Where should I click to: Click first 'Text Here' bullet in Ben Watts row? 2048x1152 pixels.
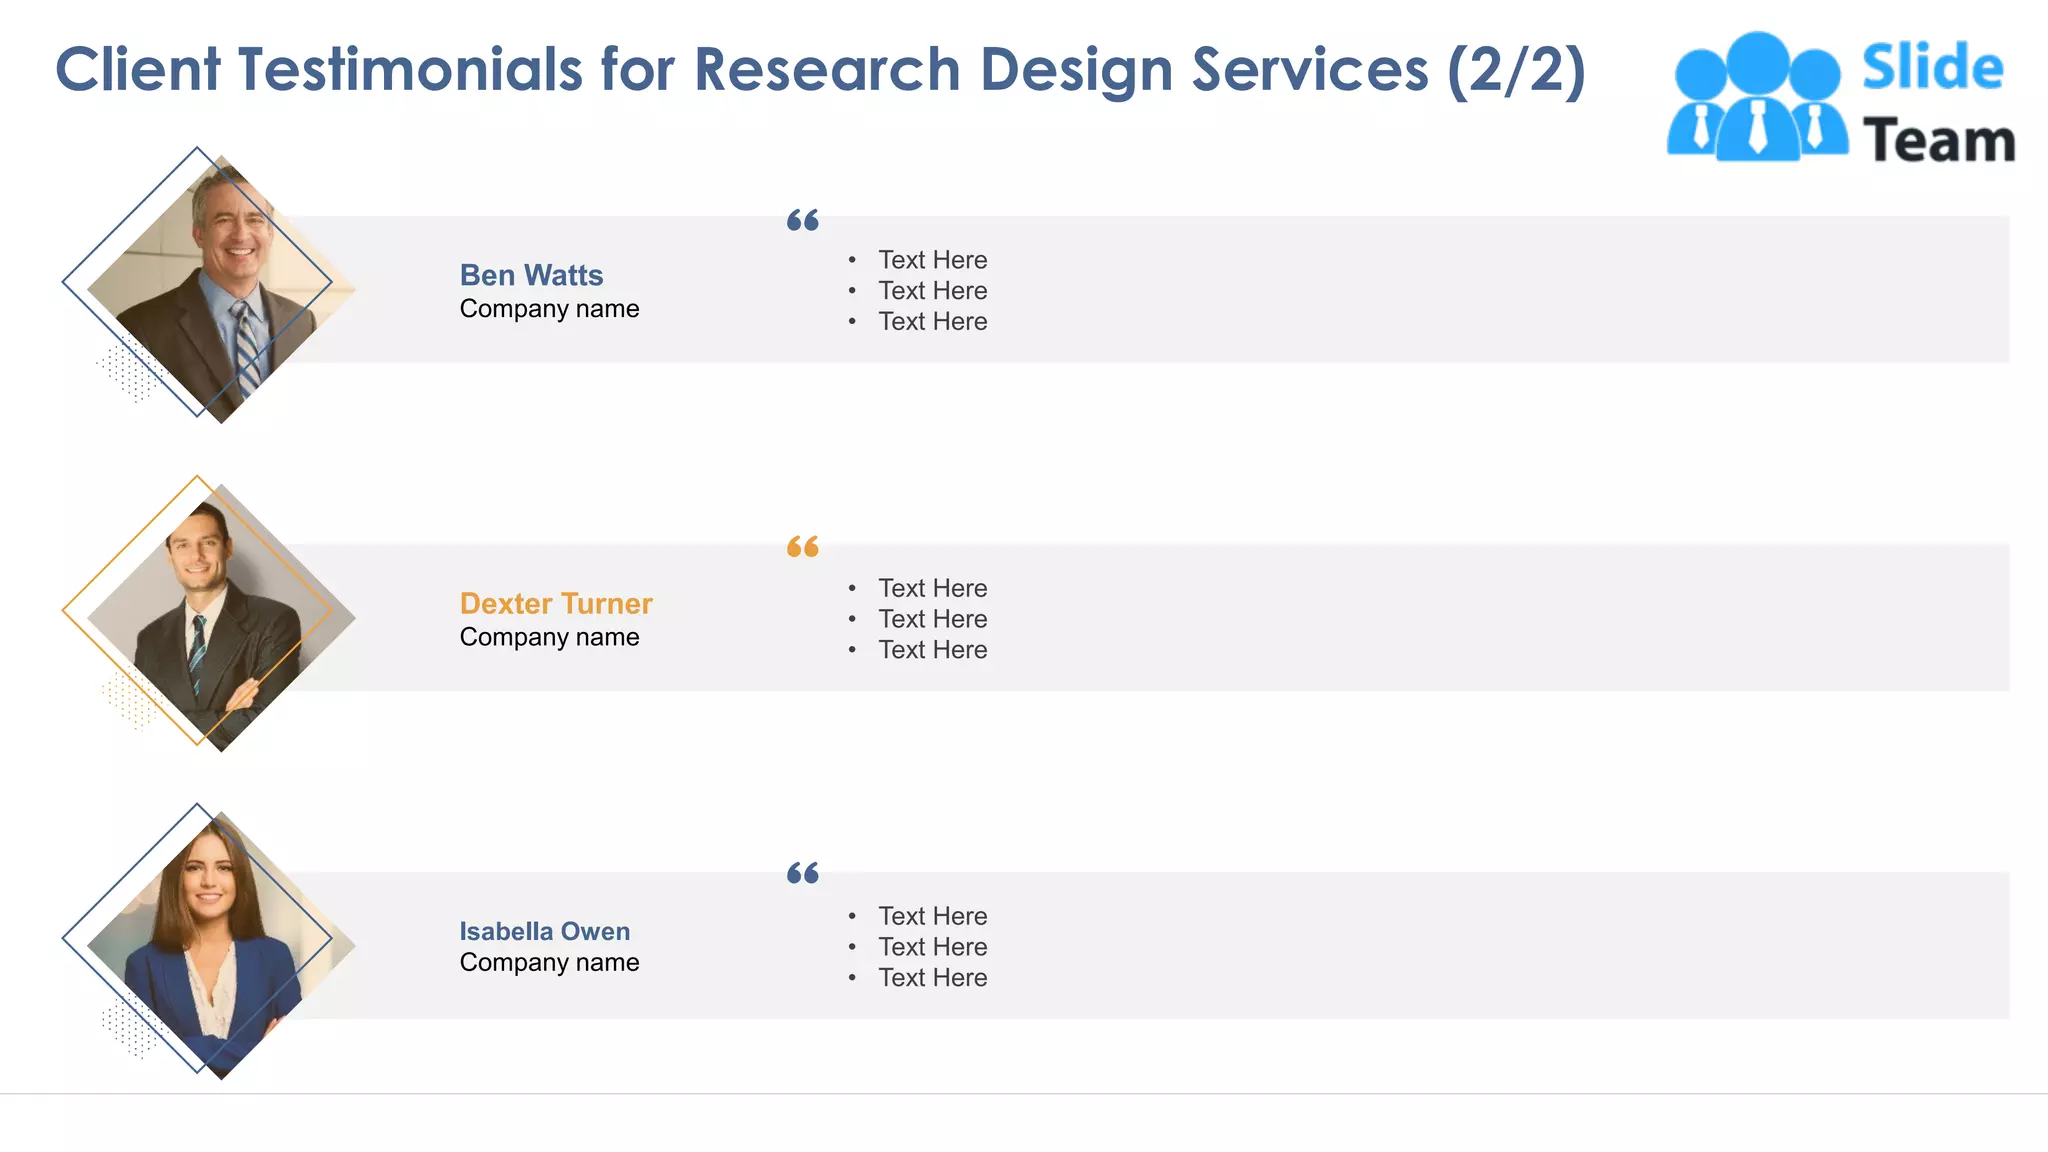tap(933, 260)
